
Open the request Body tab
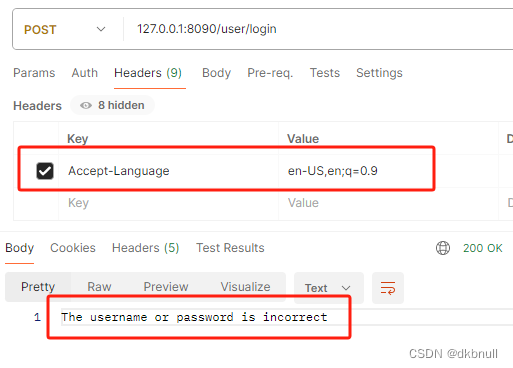(216, 73)
